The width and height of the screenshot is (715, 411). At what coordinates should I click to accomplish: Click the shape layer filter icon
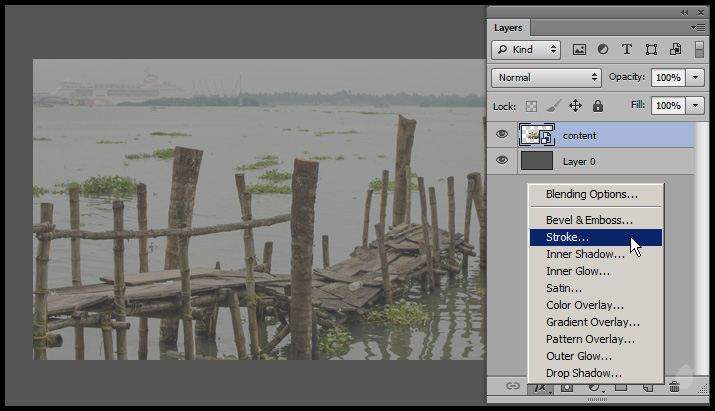point(651,49)
